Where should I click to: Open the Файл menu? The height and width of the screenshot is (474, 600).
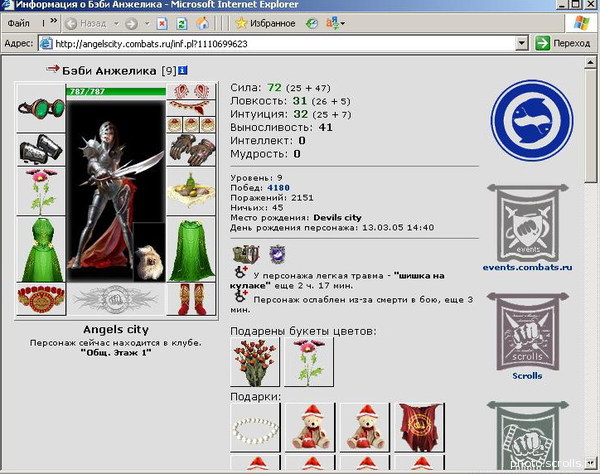click(18, 23)
